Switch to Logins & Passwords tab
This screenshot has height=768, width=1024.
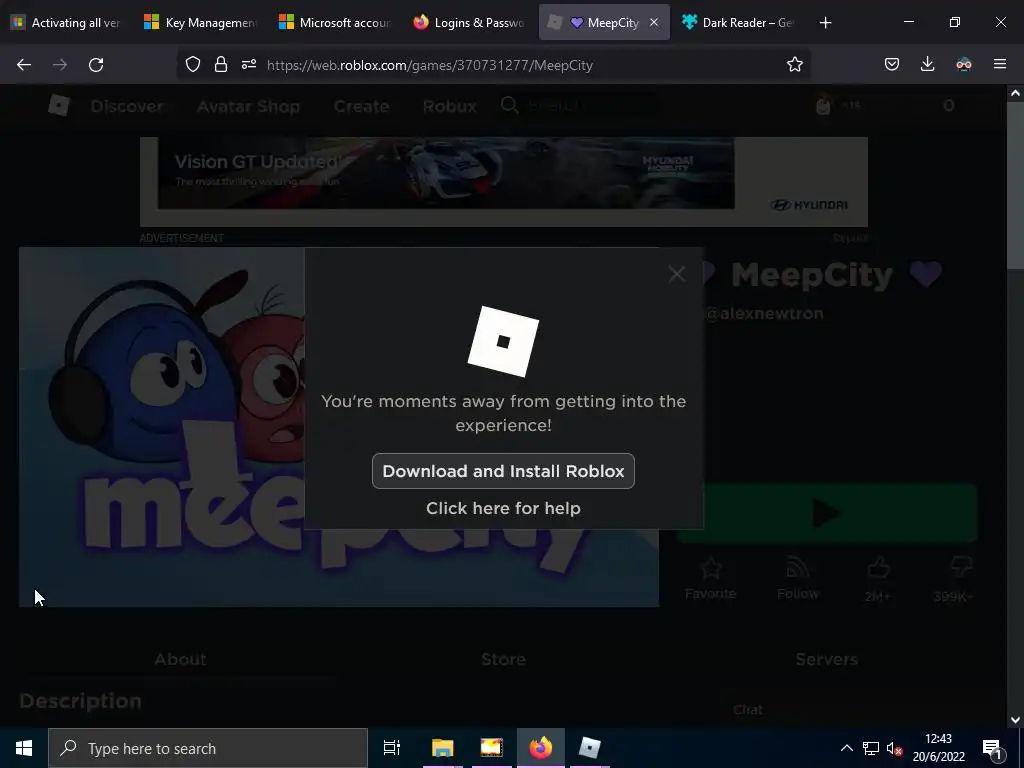pyautogui.click(x=470, y=23)
